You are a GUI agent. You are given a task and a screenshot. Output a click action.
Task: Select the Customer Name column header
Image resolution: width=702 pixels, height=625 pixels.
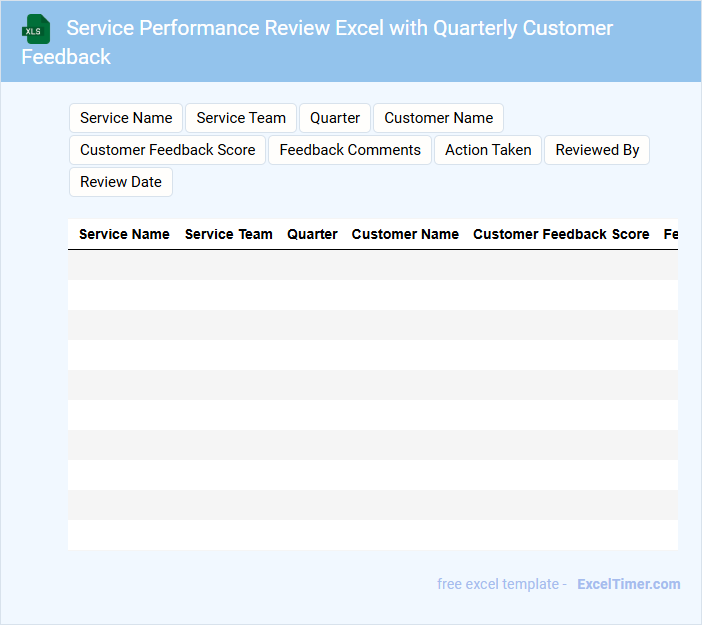pos(405,234)
